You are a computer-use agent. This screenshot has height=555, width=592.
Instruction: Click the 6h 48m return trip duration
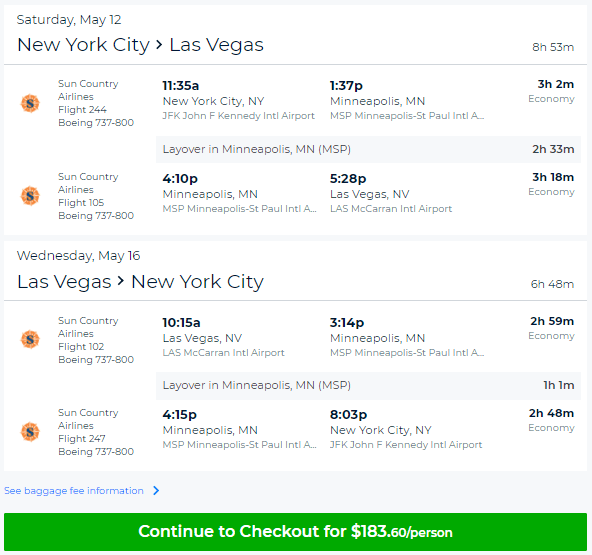552,284
